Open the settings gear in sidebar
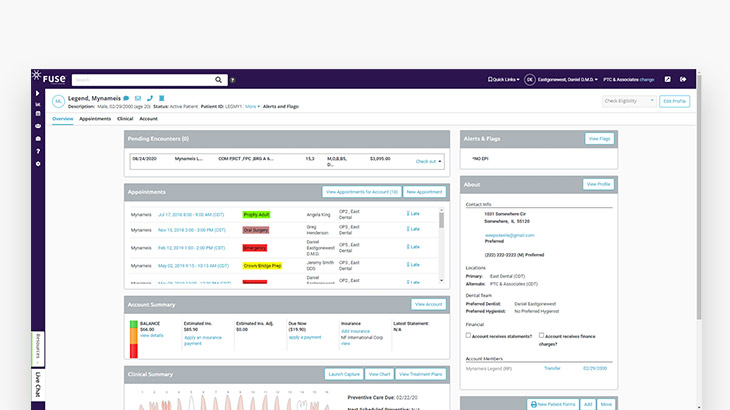 pyautogui.click(x=38, y=164)
